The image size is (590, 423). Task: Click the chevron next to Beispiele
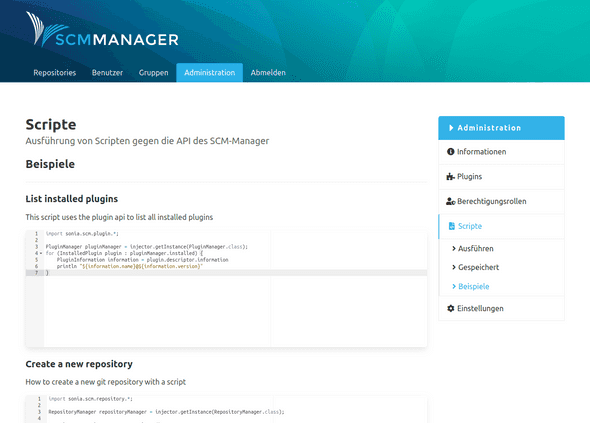[454, 286]
